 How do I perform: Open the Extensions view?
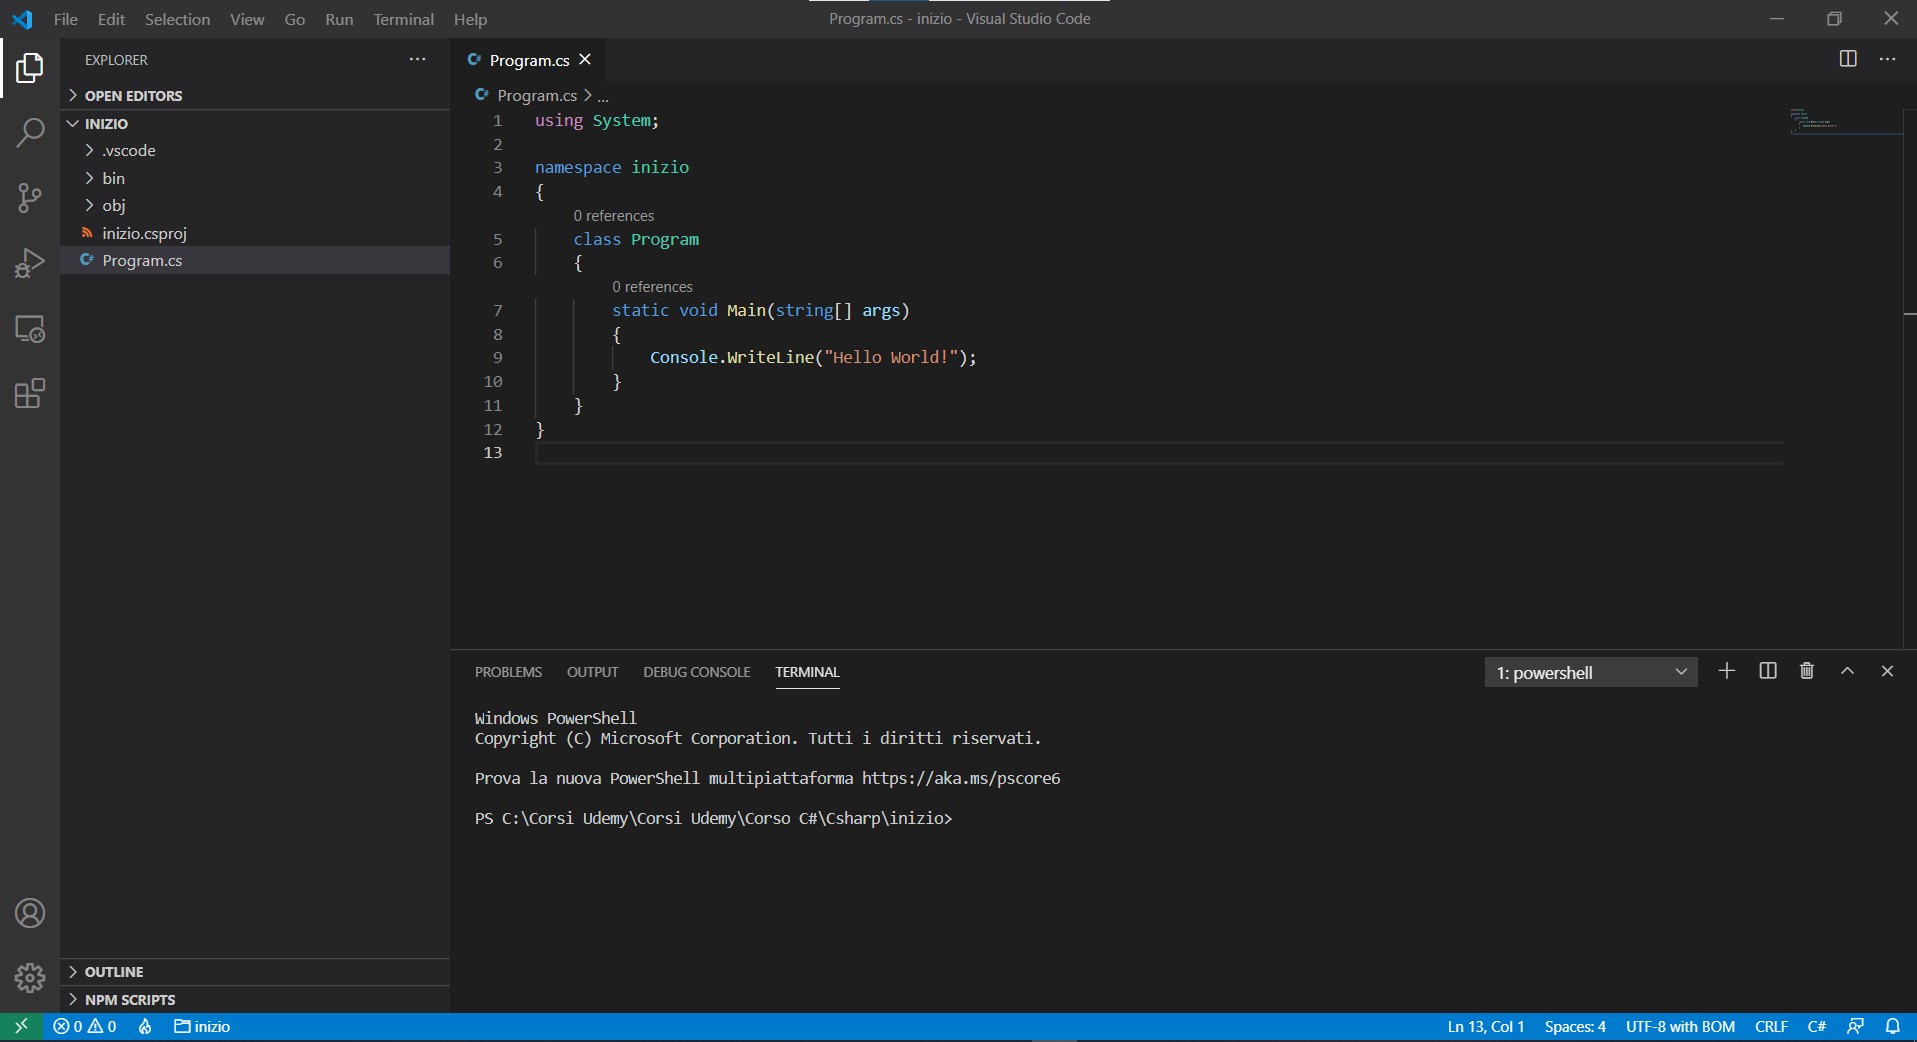point(30,394)
